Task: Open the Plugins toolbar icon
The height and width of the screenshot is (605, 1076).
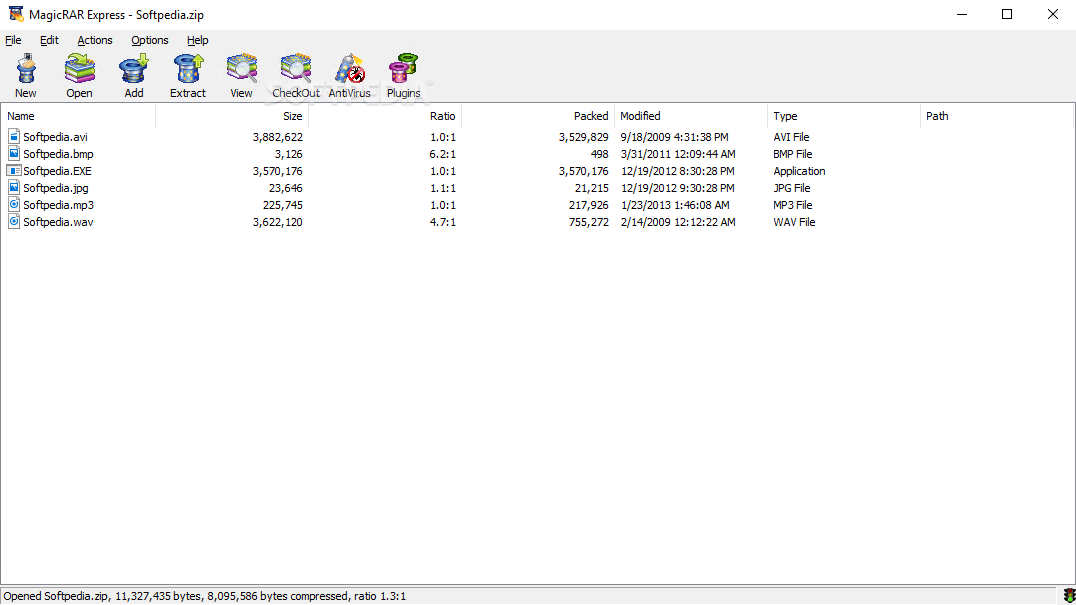Action: pos(404,69)
